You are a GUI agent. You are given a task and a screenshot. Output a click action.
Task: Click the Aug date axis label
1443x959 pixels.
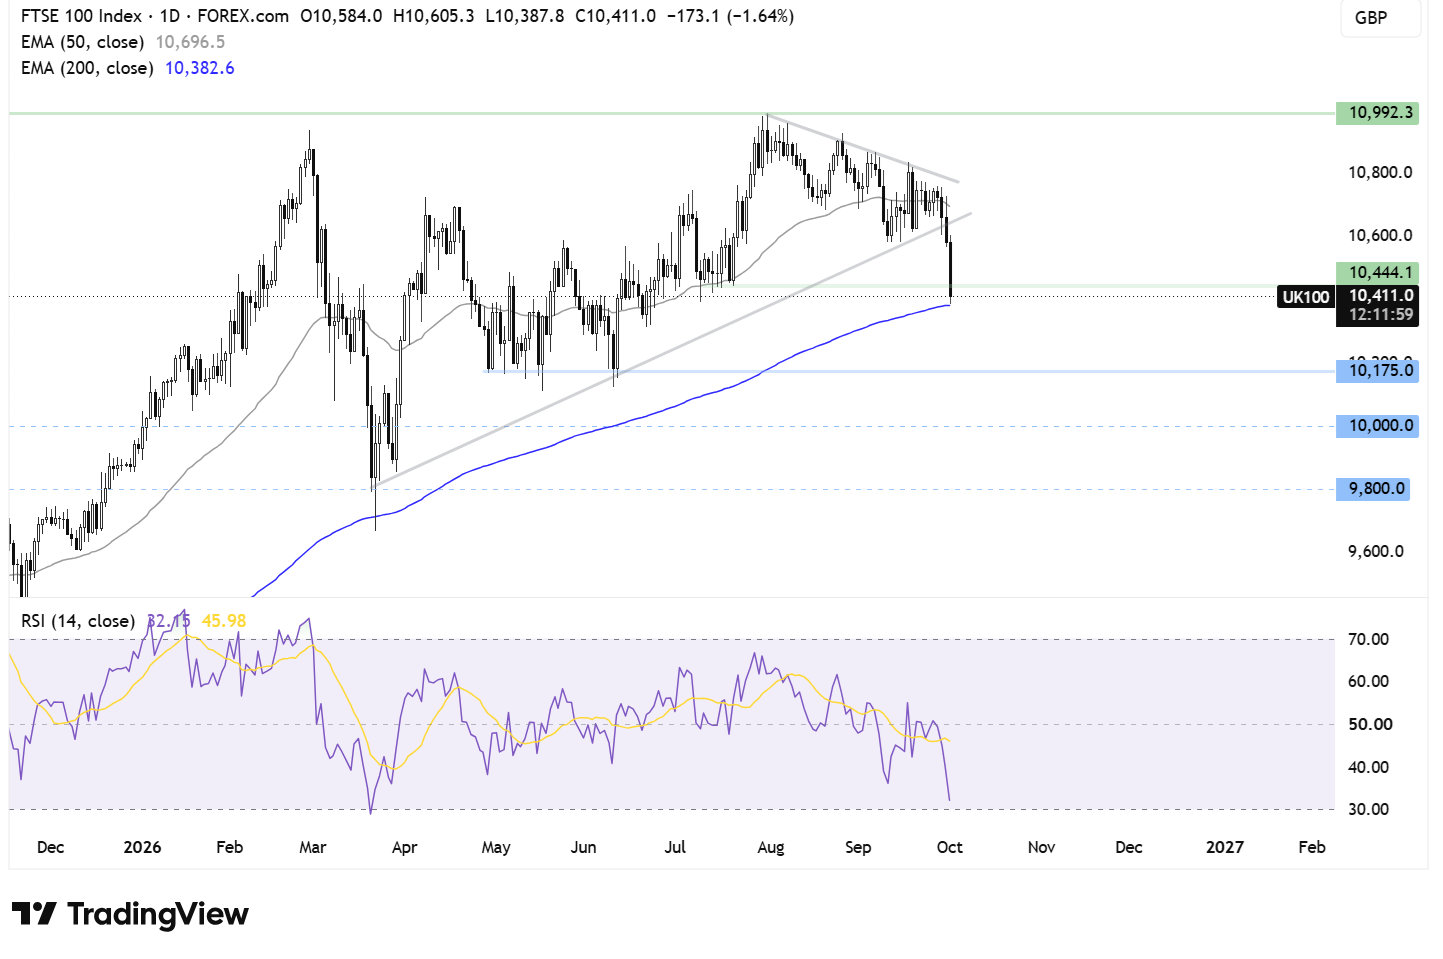point(770,847)
